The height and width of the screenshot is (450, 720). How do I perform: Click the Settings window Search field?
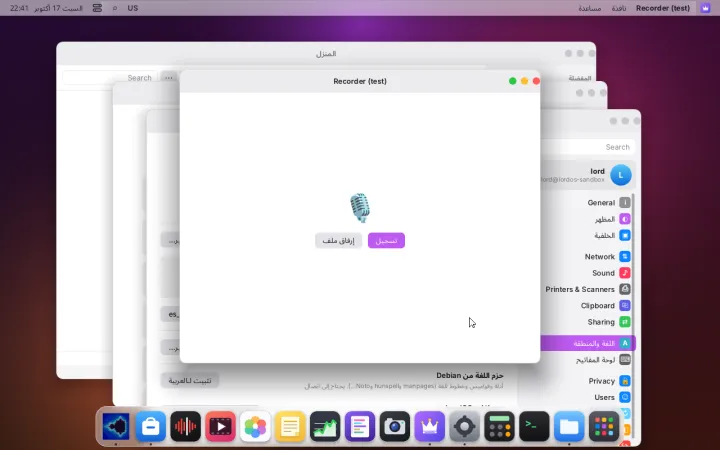[x=589, y=147]
